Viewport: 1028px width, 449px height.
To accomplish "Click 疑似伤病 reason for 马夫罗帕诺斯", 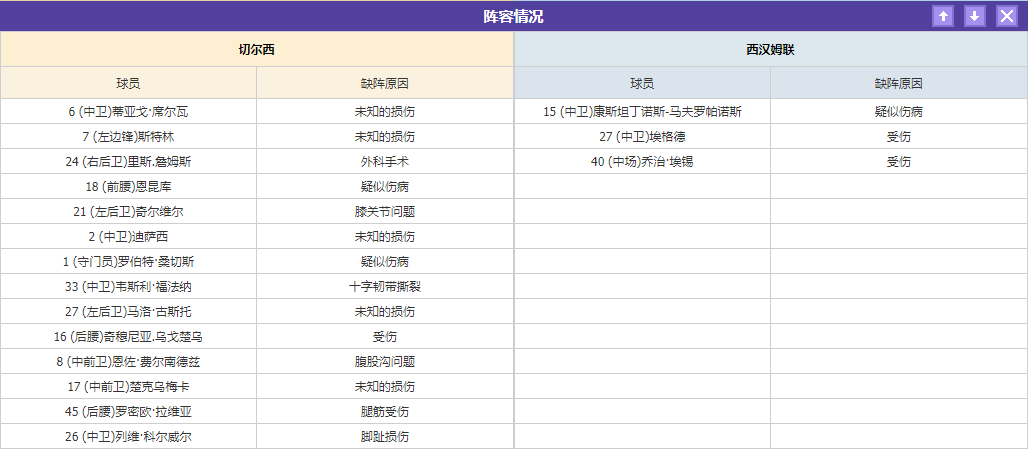I will pyautogui.click(x=899, y=112).
